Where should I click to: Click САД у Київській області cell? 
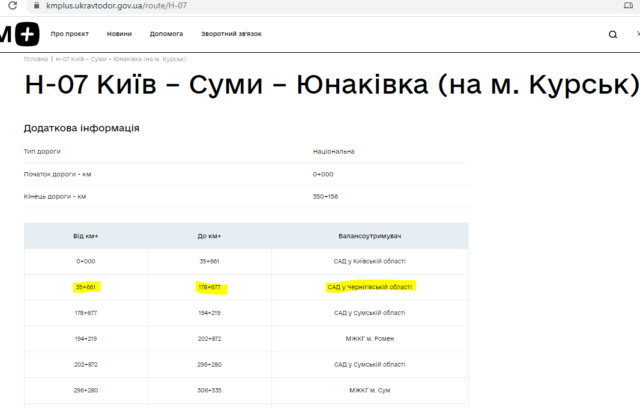coord(369,261)
